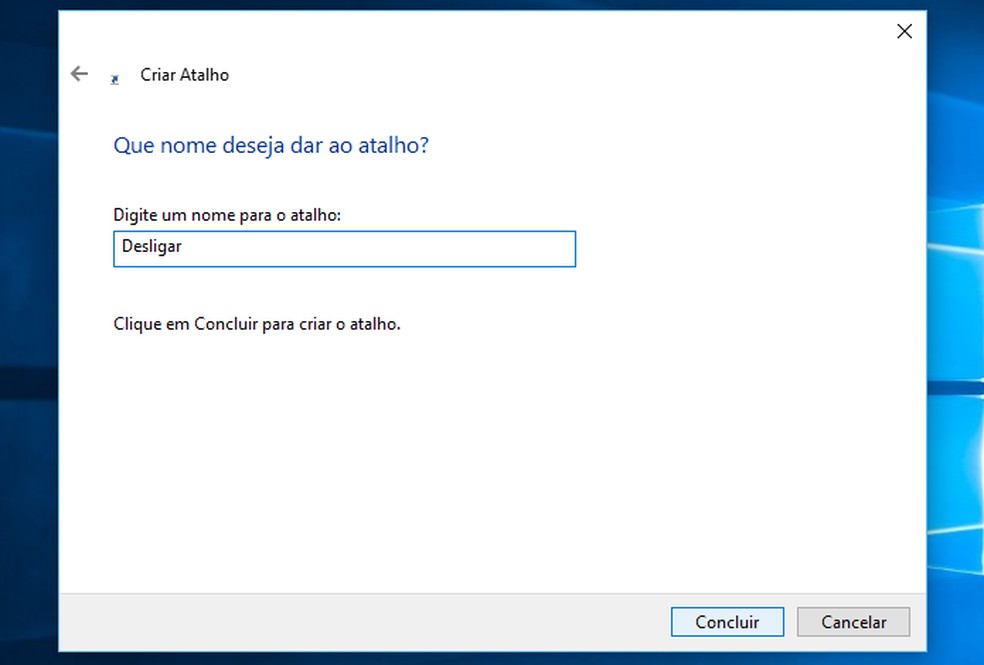Viewport: 984px width, 665px height.
Task: Select the text Desligar in the field
Action: pos(151,246)
